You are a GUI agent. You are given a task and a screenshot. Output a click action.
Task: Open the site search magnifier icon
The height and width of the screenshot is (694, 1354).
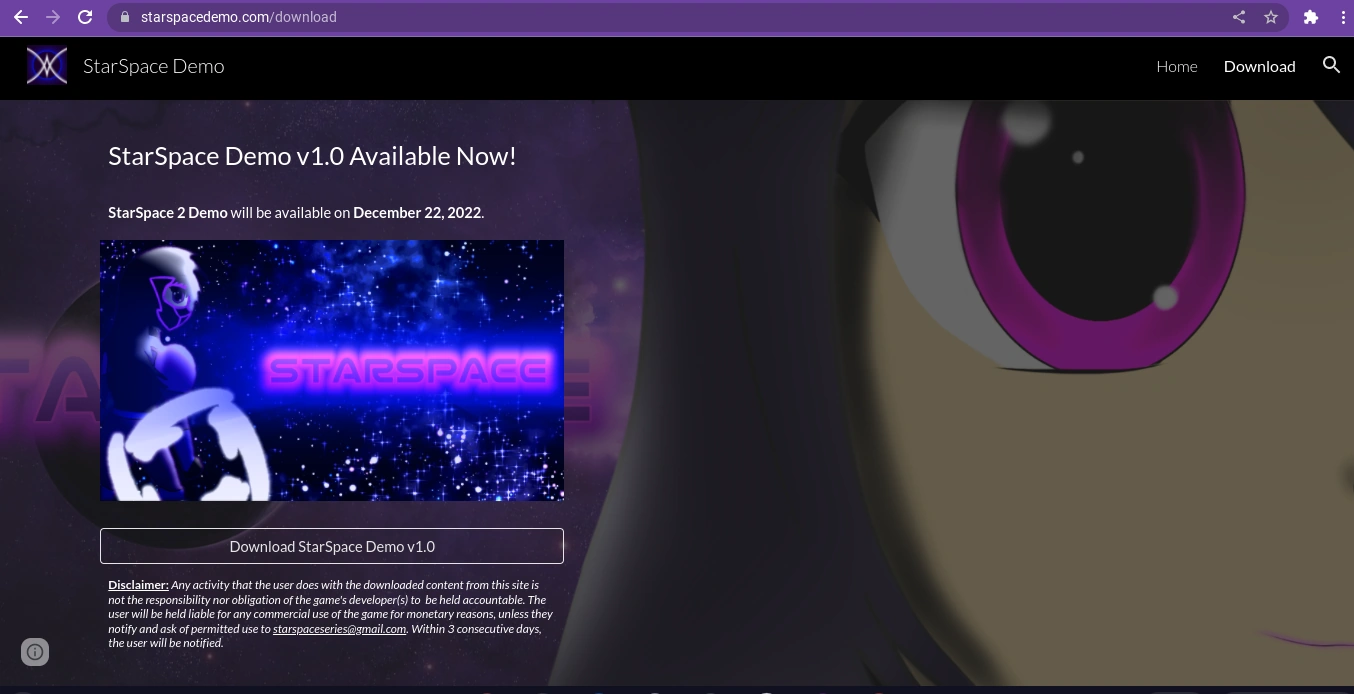click(1331, 65)
